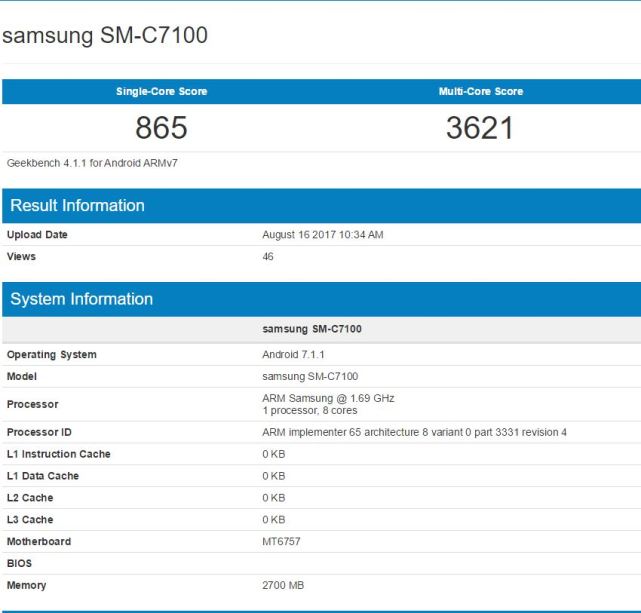641x613 pixels.
Task: Click the Model value 'samsung SM-C7100'
Action: point(310,376)
